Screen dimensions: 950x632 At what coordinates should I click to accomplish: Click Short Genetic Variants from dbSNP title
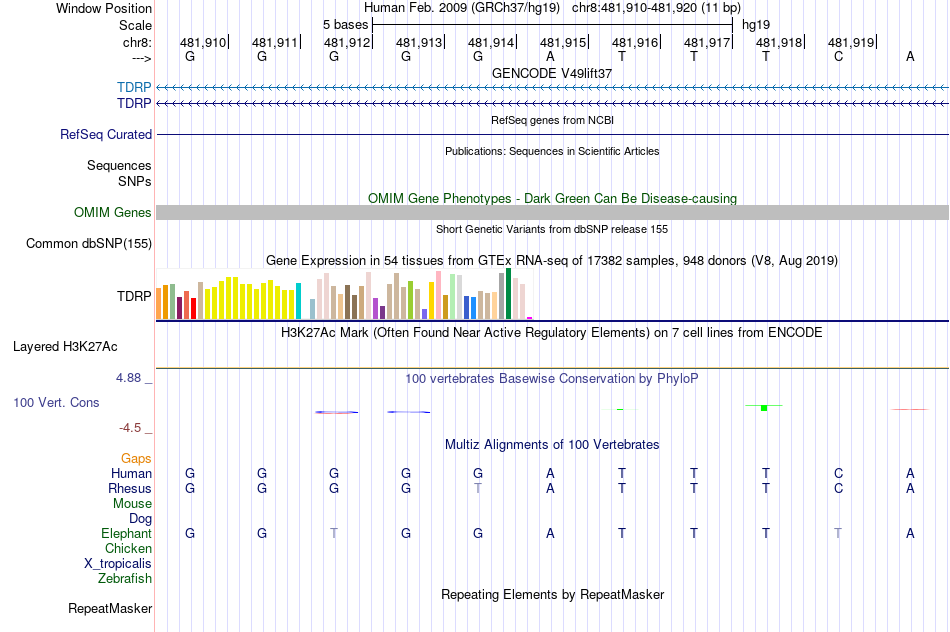(x=552, y=229)
